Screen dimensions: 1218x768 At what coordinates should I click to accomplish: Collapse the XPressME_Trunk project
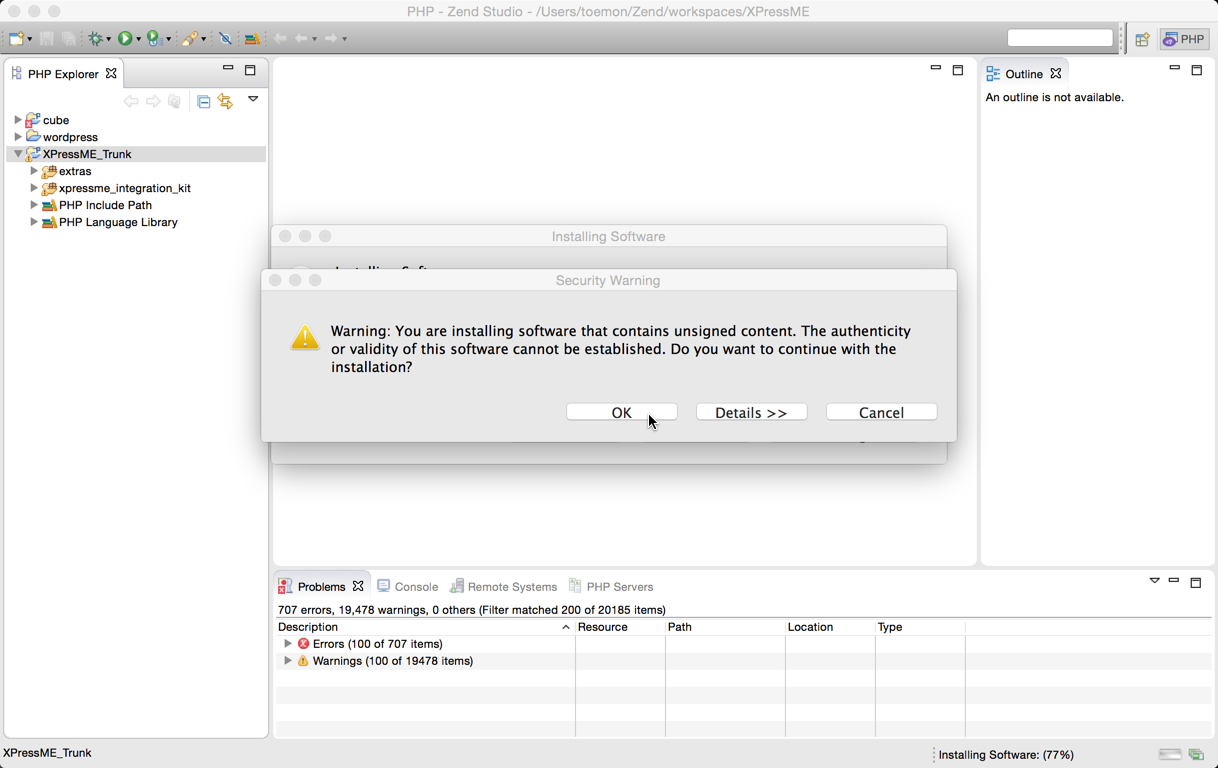pyautogui.click(x=17, y=154)
